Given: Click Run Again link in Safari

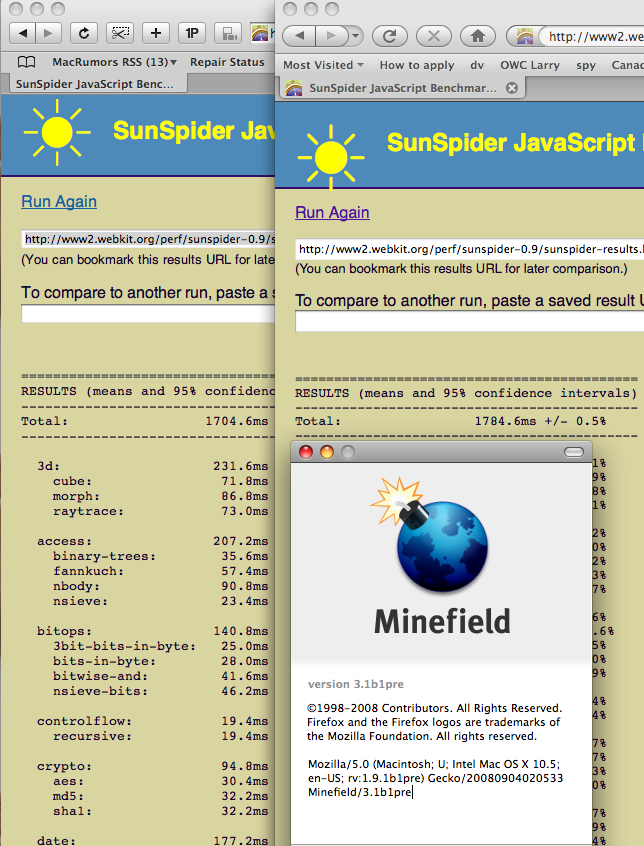Looking at the screenshot, I should coord(59,202).
